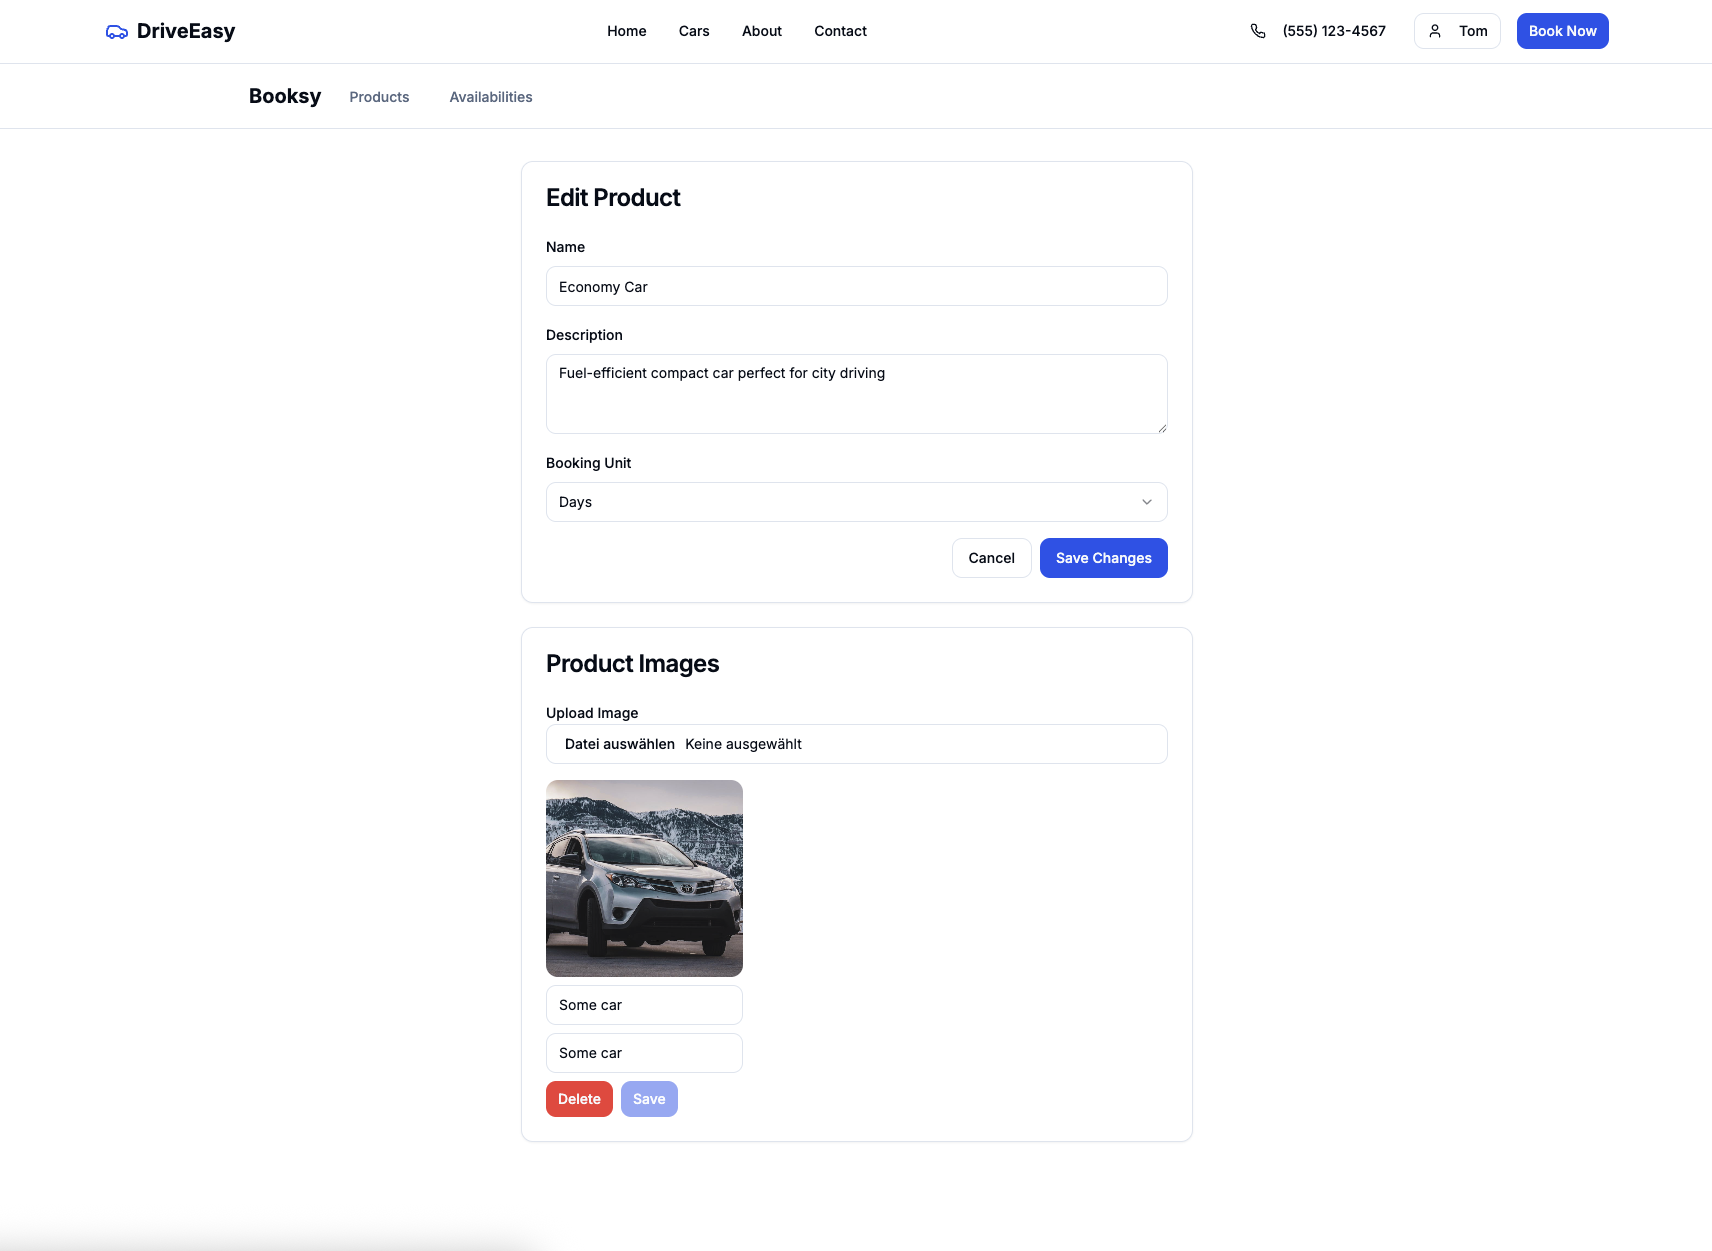
Task: Click the Datei auswählen file chooser
Action: tap(620, 744)
